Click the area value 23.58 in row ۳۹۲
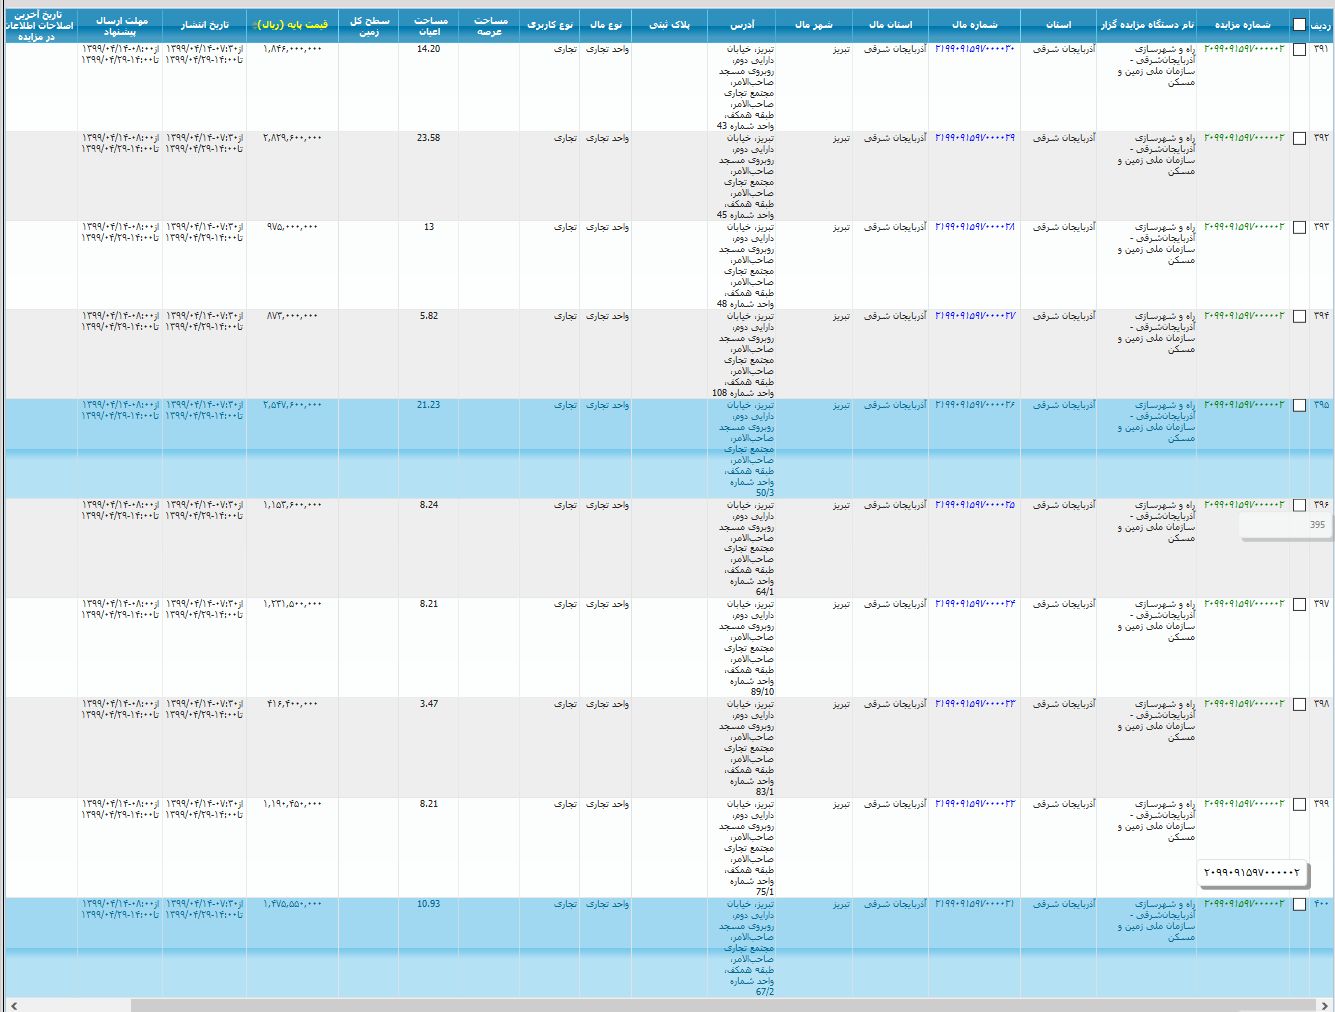This screenshot has width=1335, height=1012. pyautogui.click(x=428, y=138)
